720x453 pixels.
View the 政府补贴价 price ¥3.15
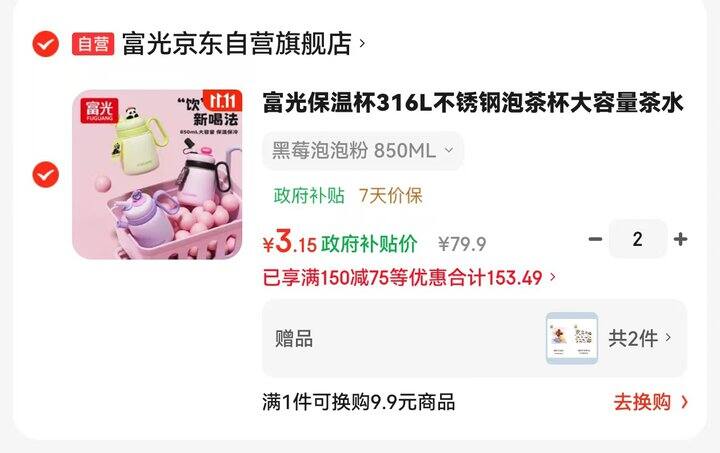(x=340, y=242)
